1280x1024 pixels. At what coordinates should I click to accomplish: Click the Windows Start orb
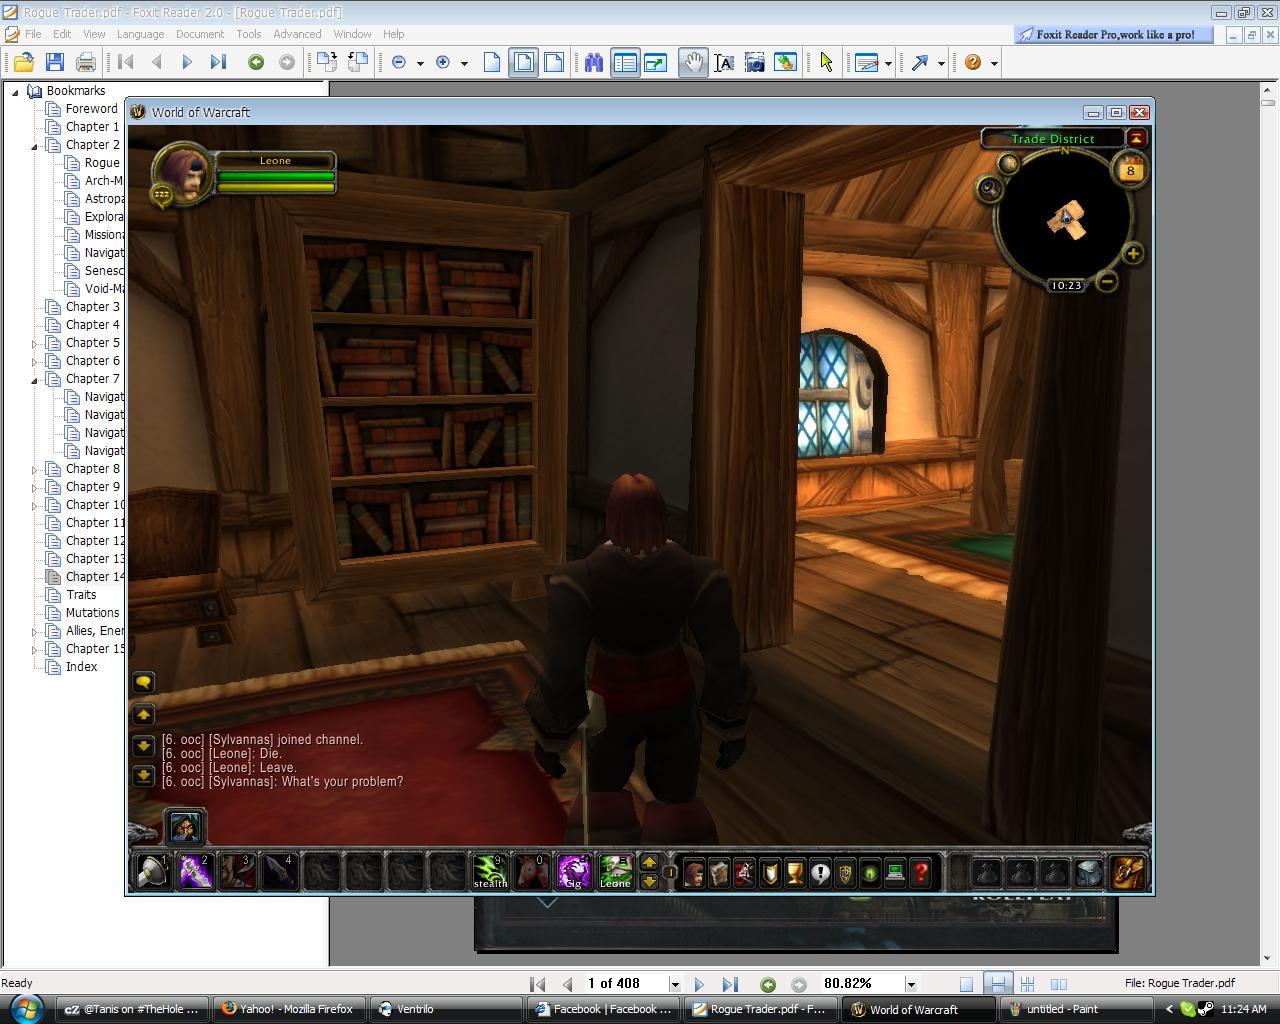pos(26,1008)
